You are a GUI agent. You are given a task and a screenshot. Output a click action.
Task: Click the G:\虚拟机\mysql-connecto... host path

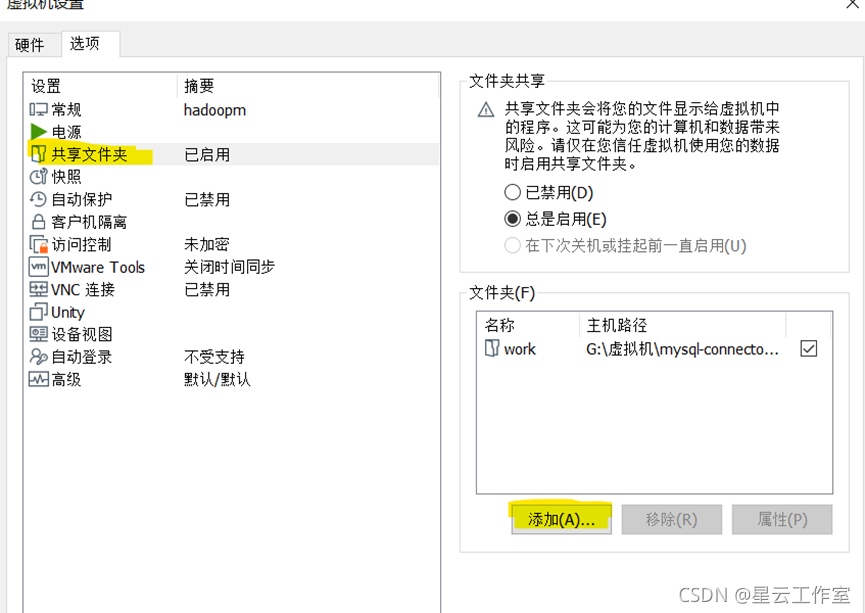[x=682, y=349]
